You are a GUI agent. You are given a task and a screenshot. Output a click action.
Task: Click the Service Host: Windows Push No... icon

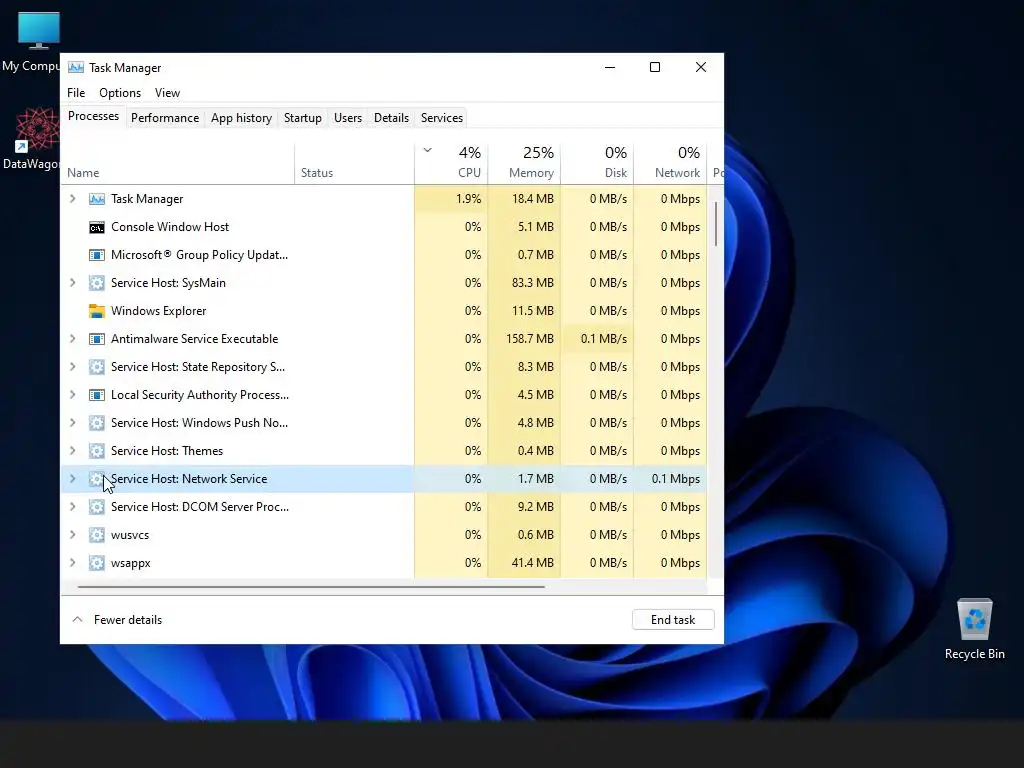[97, 423]
